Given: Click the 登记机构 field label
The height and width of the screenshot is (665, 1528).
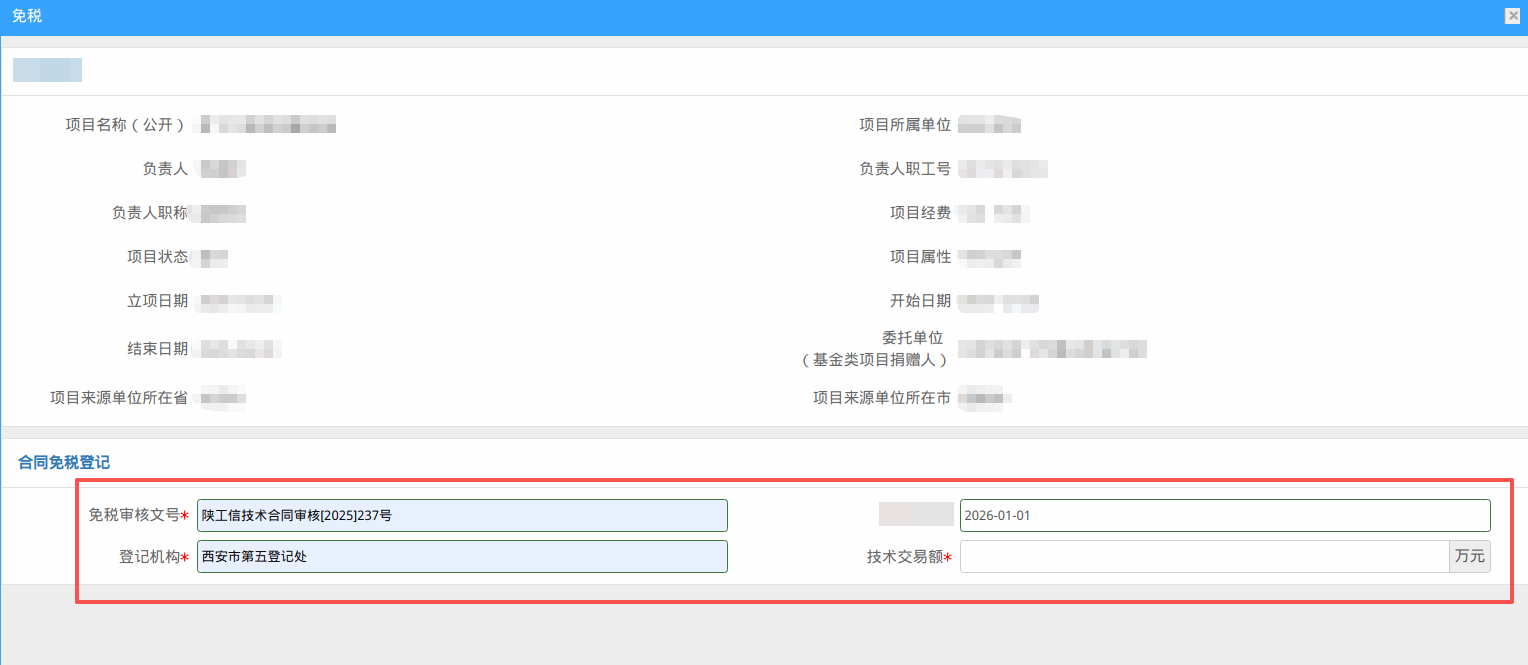Looking at the screenshot, I should click(149, 557).
